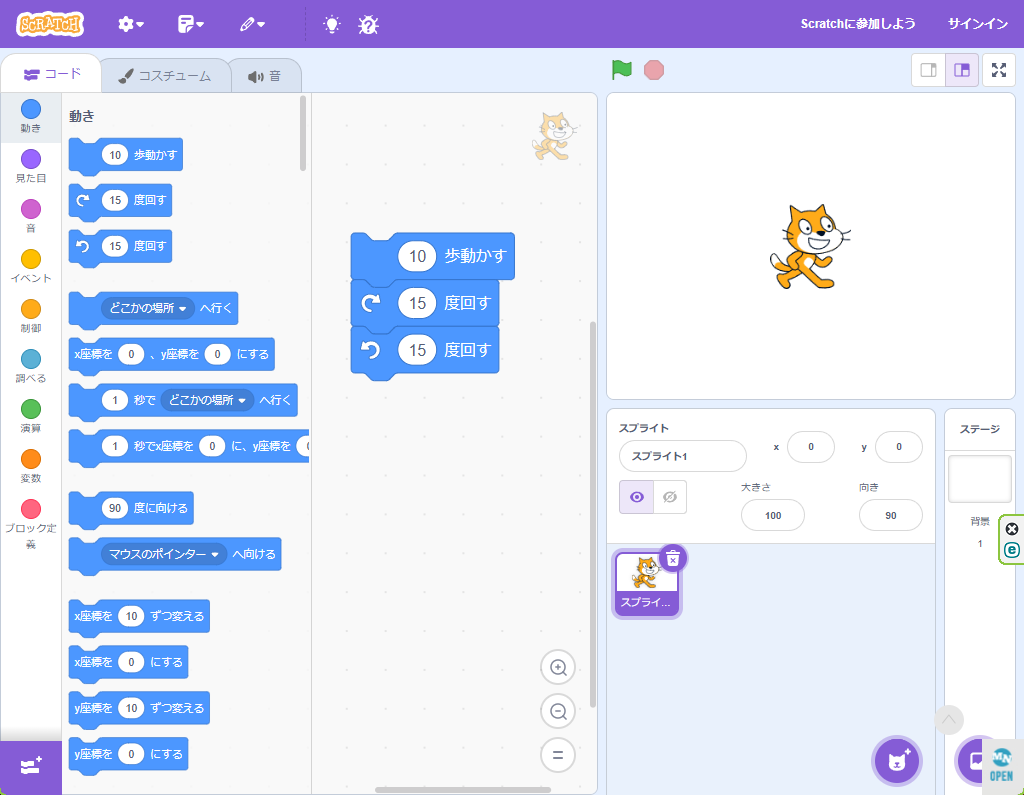The height and width of the screenshot is (795, 1024).
Task: Switch to large stage layout
Action: tap(962, 70)
